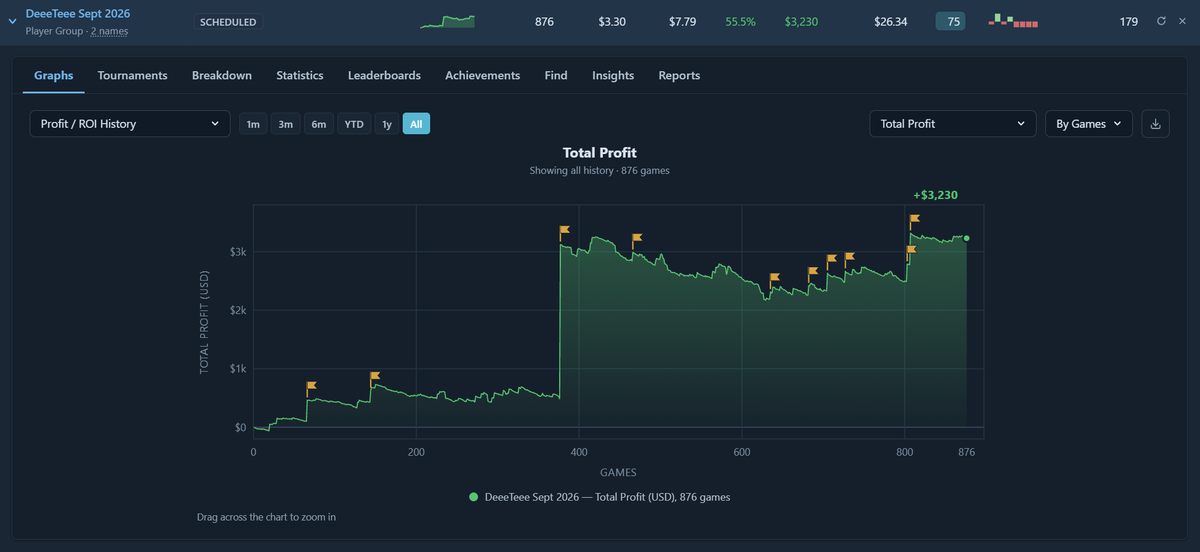Collapse the DeeeTeee Sept 2026 row chevron
This screenshot has height=552, width=1200.
coord(12,21)
